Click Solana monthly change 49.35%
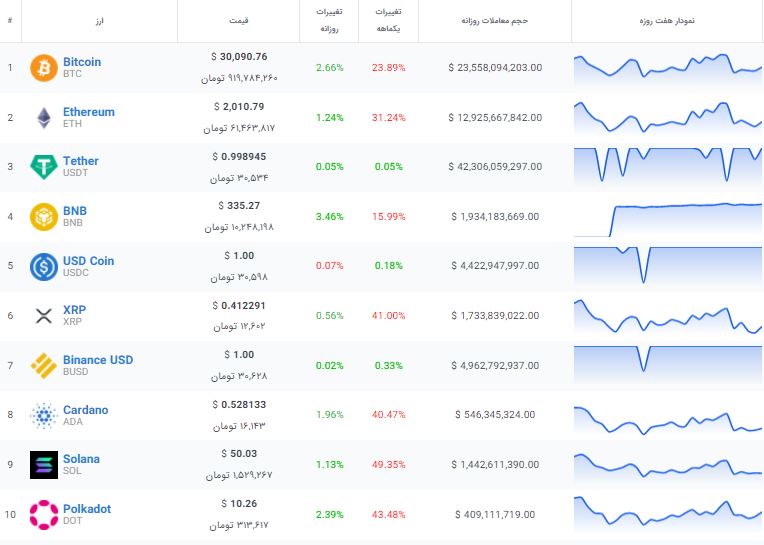Screen dimensions: 764x545 coord(388,465)
